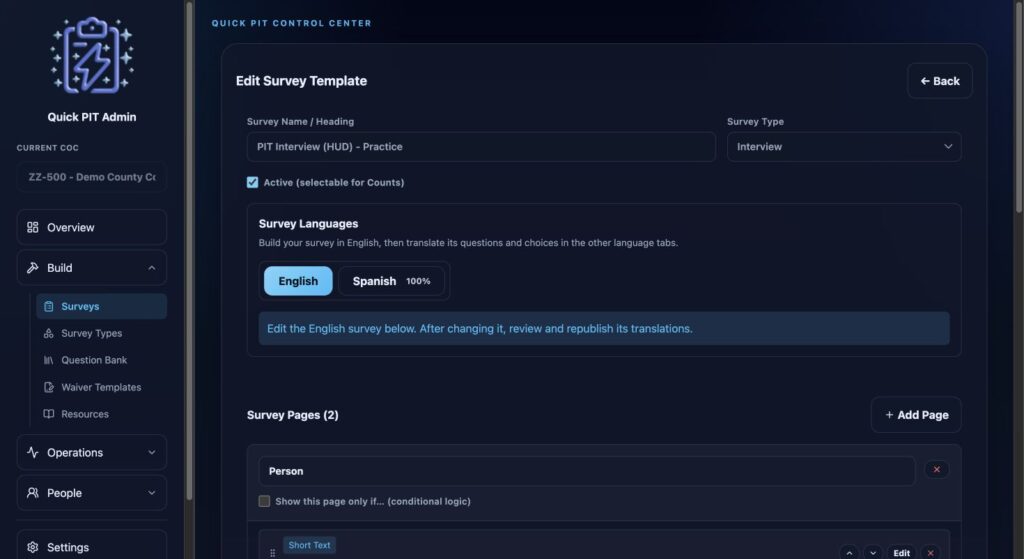Click the Survey Types shapes icon
The height and width of the screenshot is (559, 1024).
tap(48, 333)
